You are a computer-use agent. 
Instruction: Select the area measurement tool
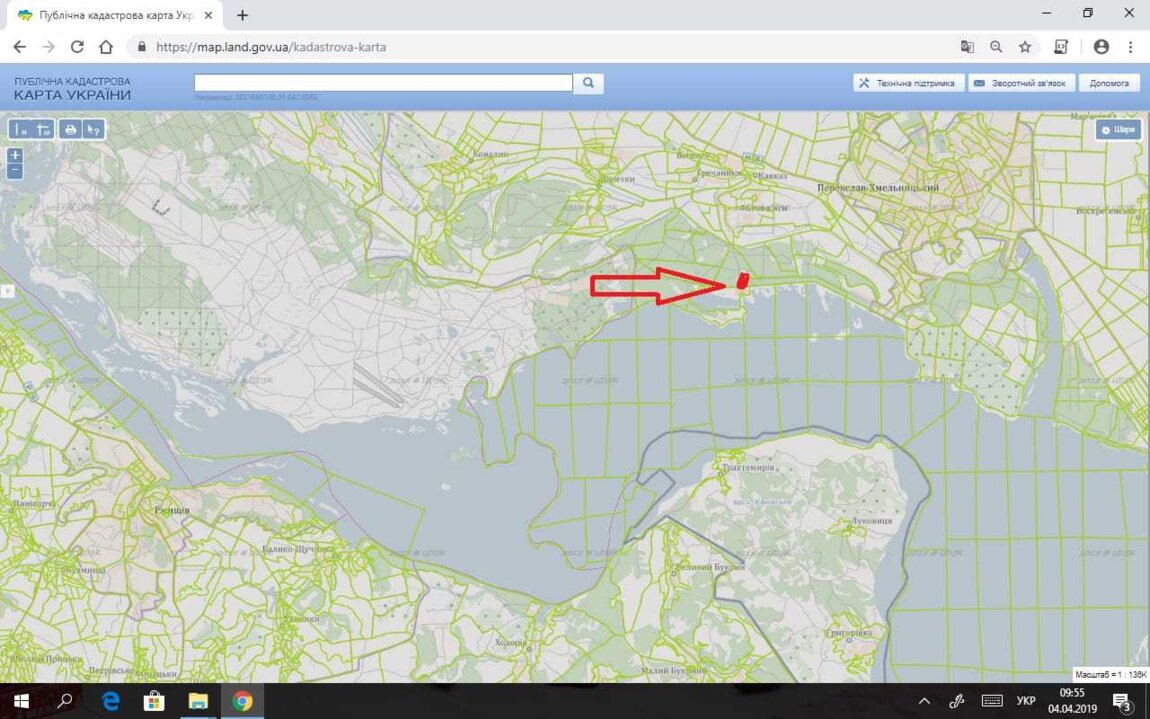pyautogui.click(x=43, y=130)
